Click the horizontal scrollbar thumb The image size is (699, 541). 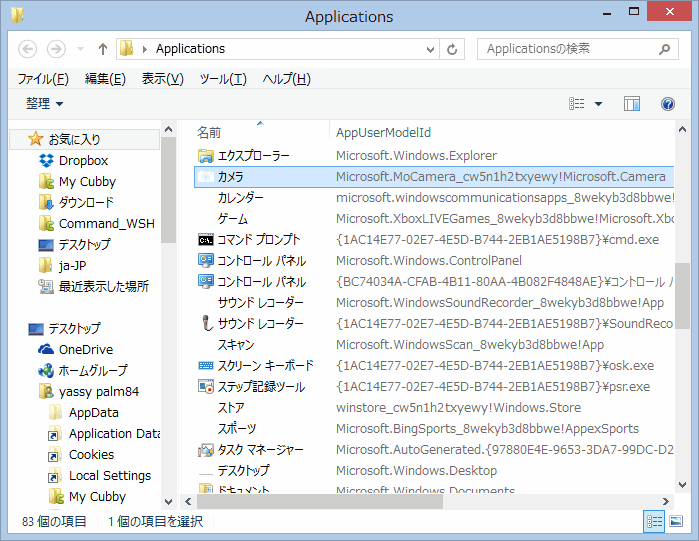(x=320, y=502)
